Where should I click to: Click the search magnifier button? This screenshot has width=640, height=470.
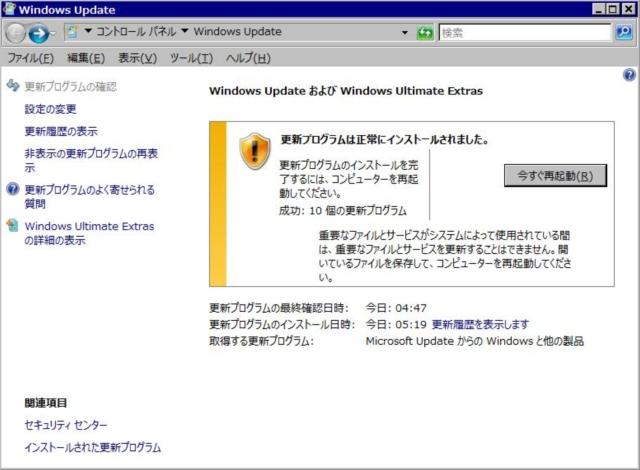(623, 33)
